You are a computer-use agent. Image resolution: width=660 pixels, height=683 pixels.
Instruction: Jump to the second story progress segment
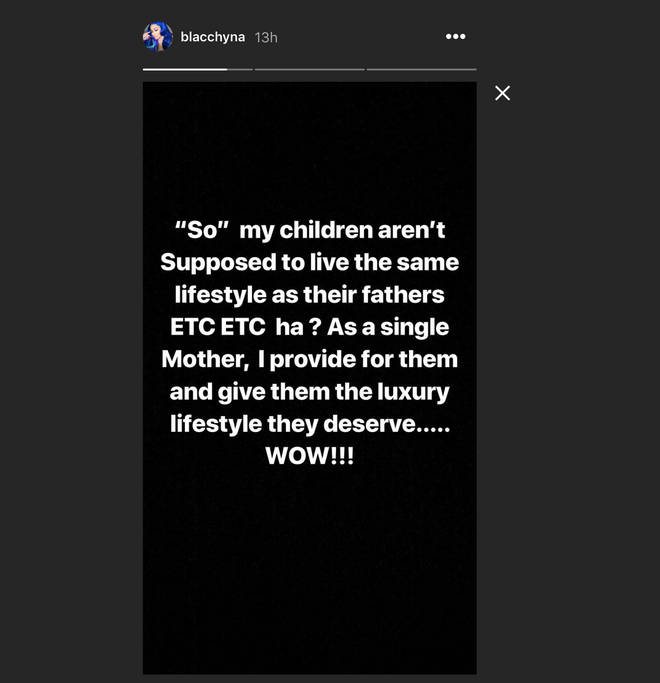pyautogui.click(x=309, y=69)
